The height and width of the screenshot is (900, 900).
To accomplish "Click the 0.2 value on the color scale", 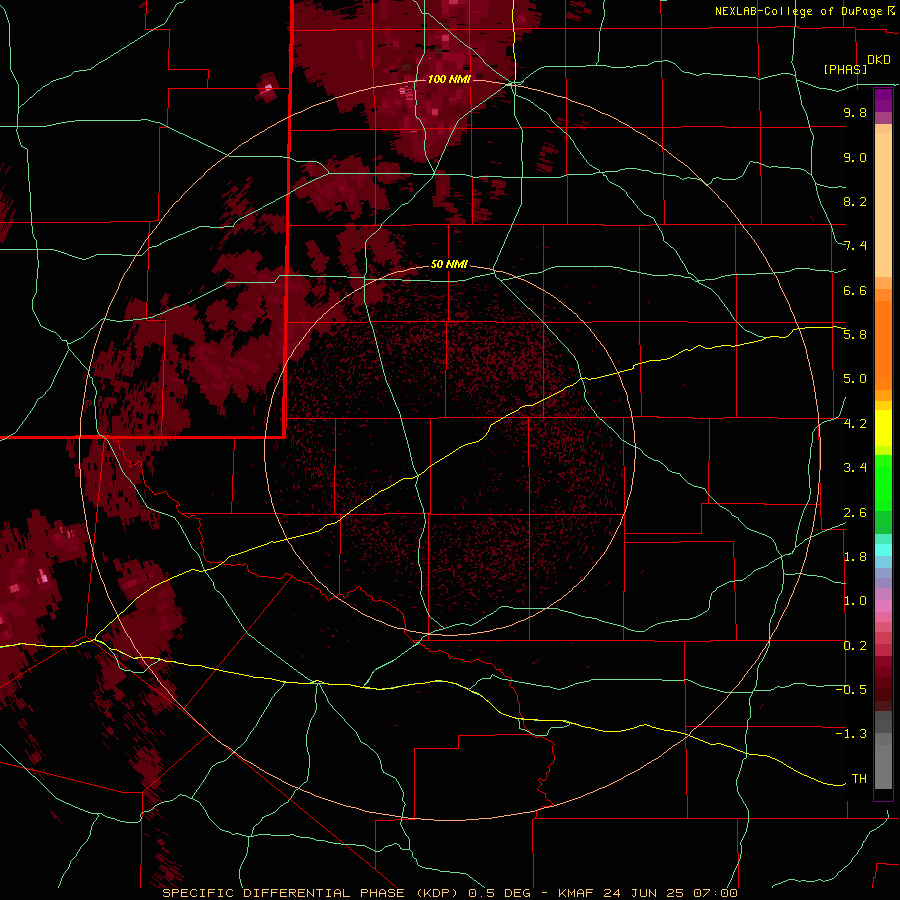I will pos(855,646).
